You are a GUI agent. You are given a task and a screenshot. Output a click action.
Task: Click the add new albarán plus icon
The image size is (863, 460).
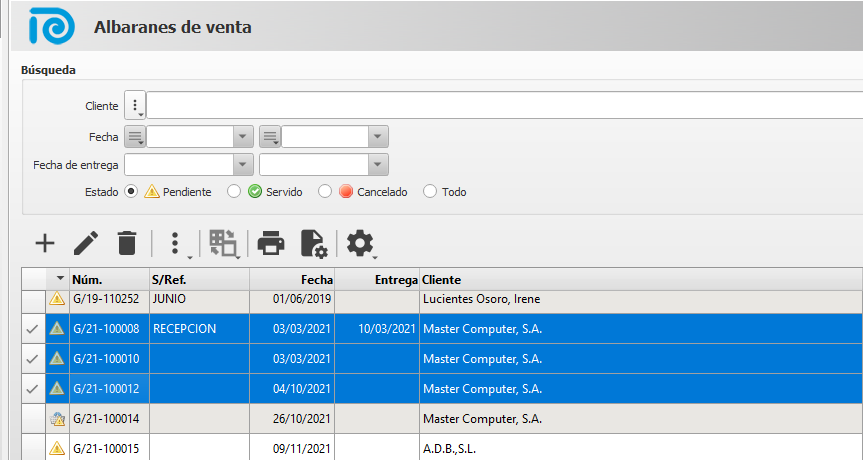[45, 243]
